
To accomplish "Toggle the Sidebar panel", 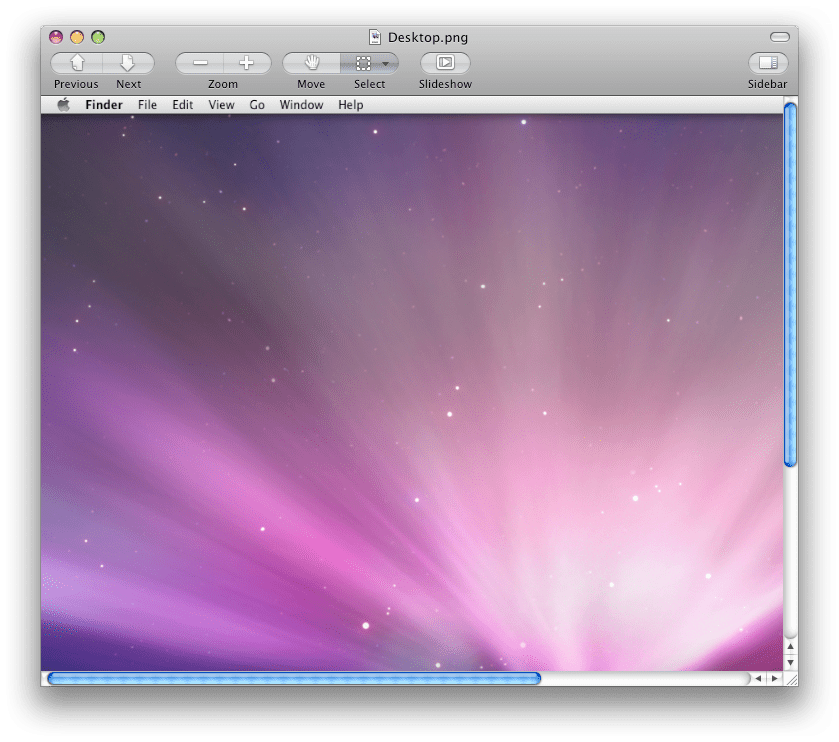I will click(x=767, y=63).
